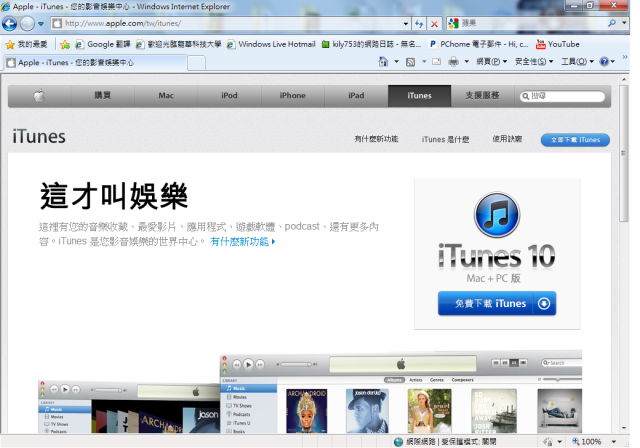This screenshot has width=640, height=448.
Task: Follow the blue 有什麼新功能 inline link
Action: [242, 242]
